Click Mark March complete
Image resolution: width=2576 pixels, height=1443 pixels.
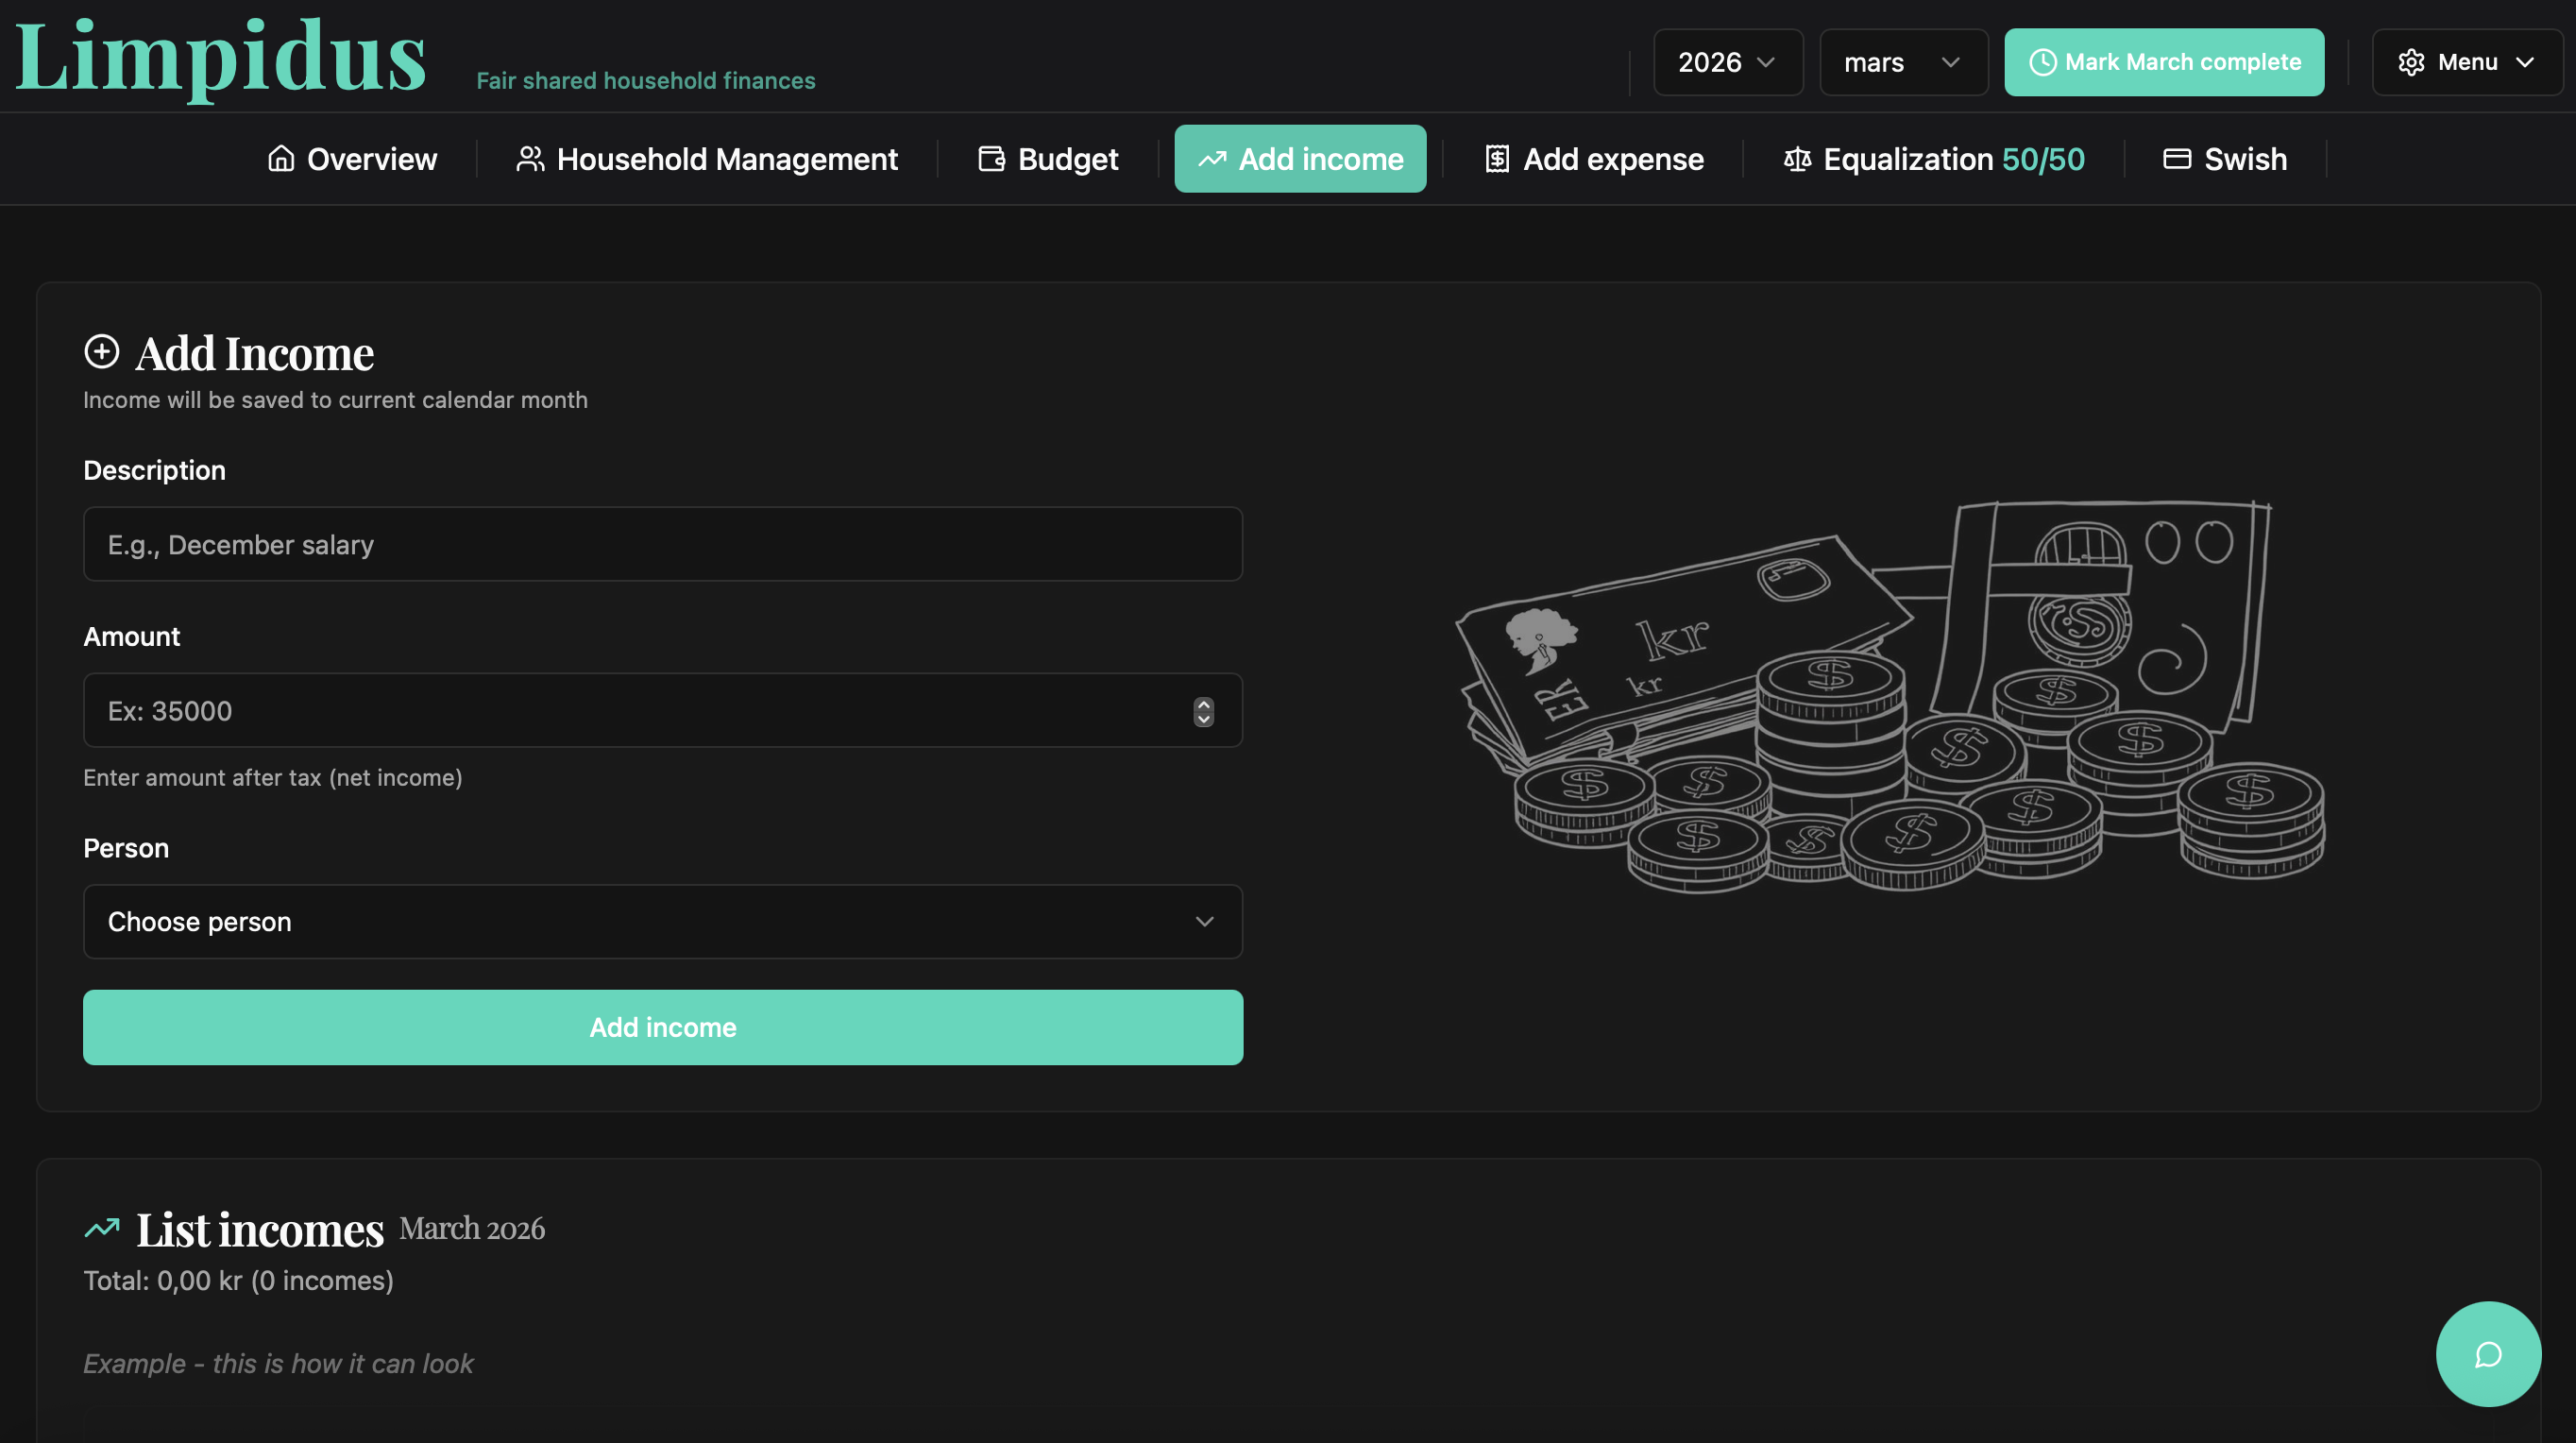click(2164, 62)
